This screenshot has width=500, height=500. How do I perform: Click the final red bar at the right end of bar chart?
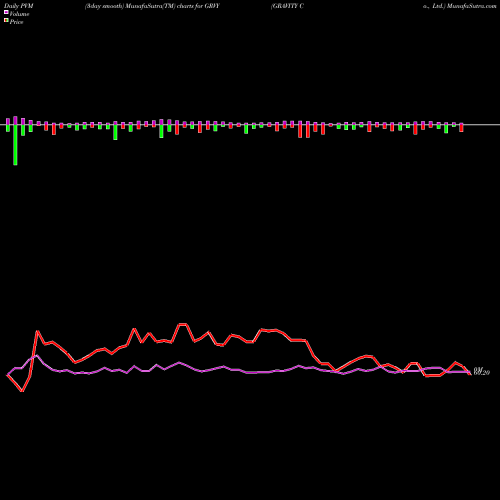tap(461, 128)
